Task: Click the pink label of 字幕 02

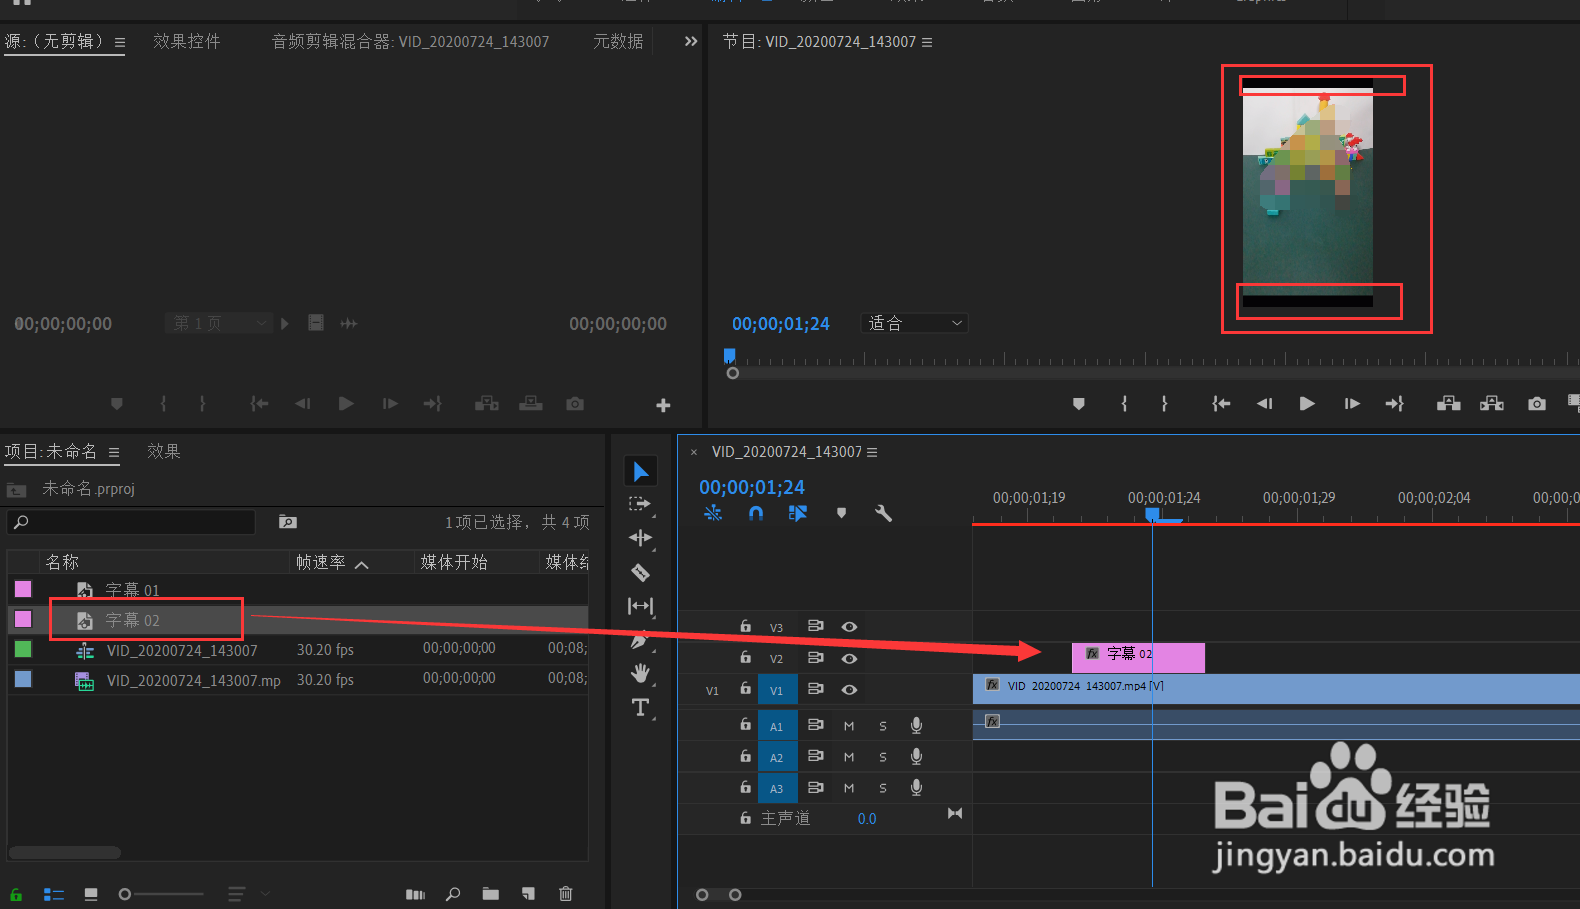Action: [x=23, y=619]
